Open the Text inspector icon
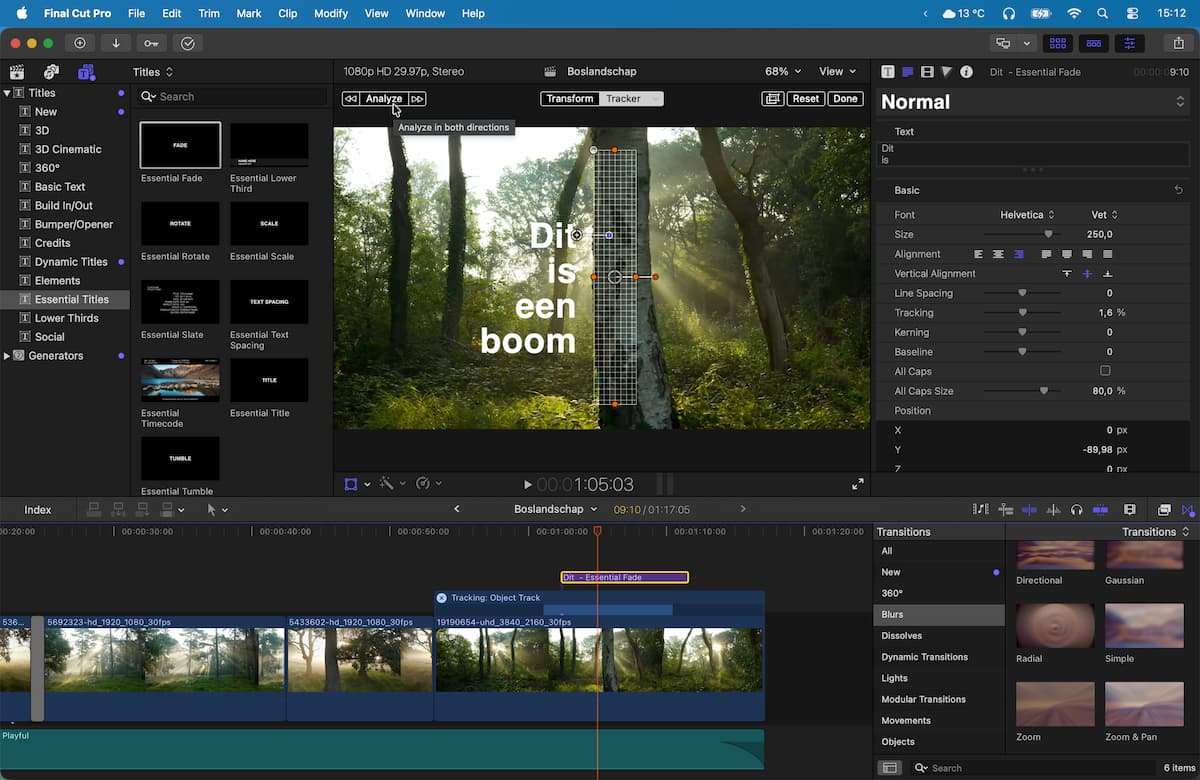 coord(907,72)
